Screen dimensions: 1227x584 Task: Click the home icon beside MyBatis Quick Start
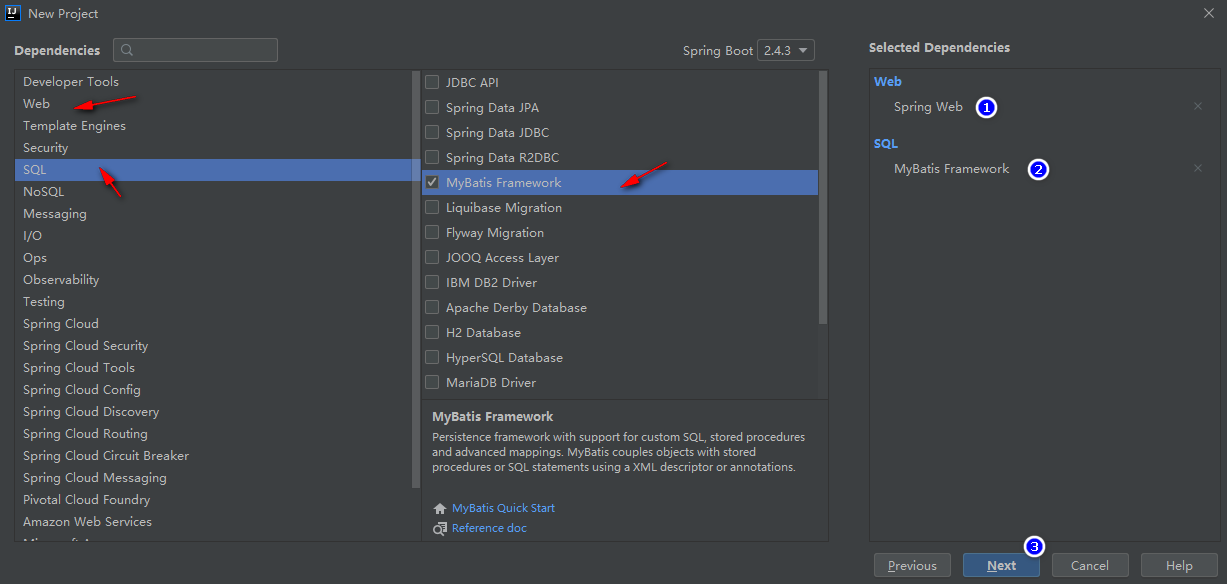click(x=440, y=508)
